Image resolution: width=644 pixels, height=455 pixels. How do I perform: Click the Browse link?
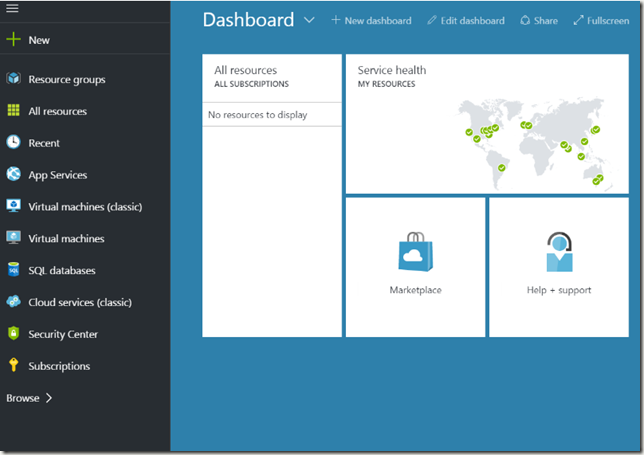(x=23, y=398)
